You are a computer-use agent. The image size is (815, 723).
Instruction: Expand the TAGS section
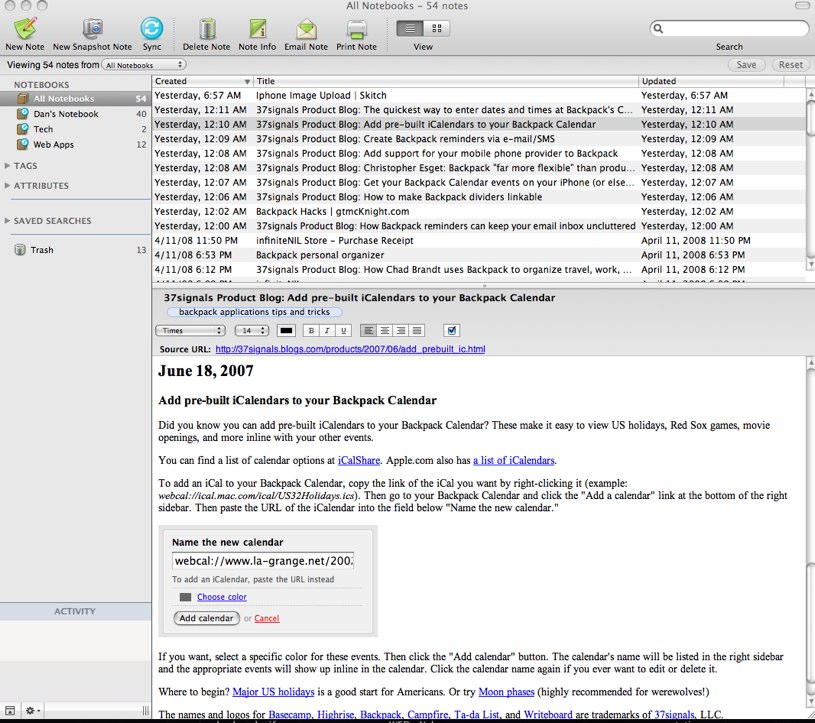click(7, 166)
